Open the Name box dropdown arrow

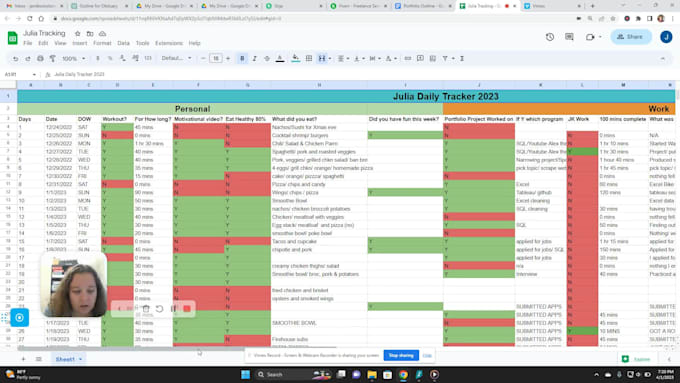click(34, 75)
